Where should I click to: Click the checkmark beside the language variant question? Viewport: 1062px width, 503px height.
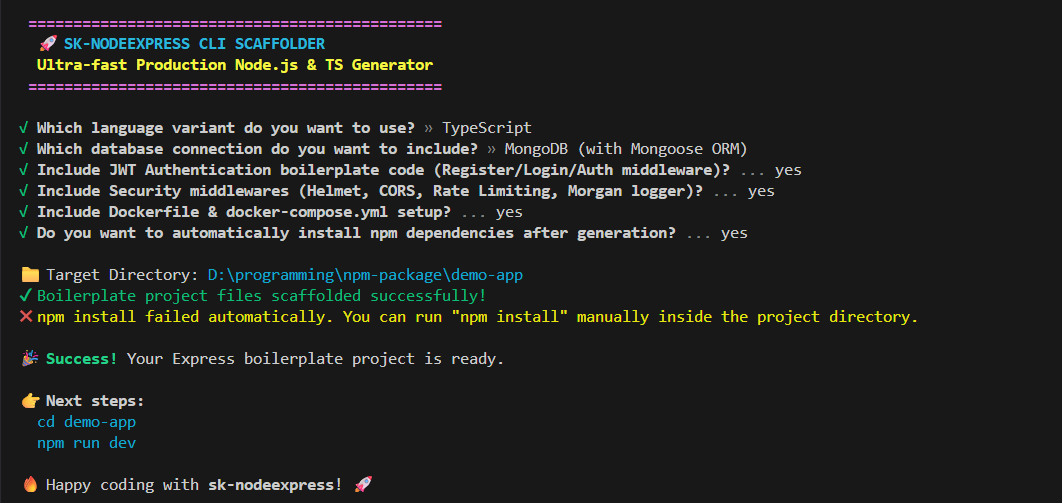(x=24, y=128)
